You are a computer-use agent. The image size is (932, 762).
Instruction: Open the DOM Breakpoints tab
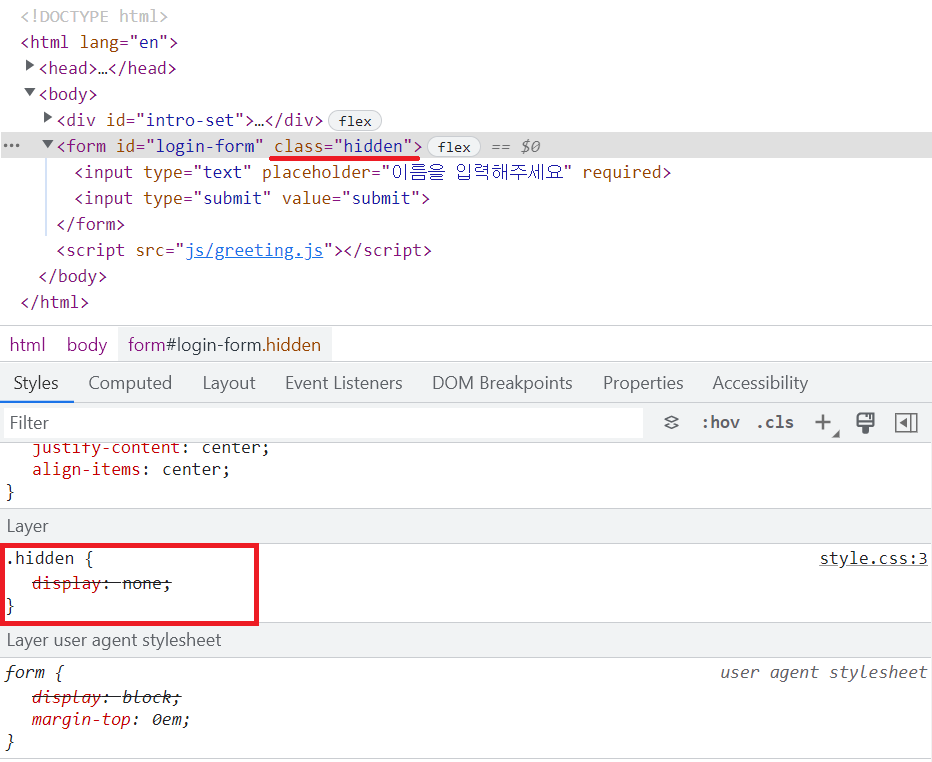tap(502, 383)
